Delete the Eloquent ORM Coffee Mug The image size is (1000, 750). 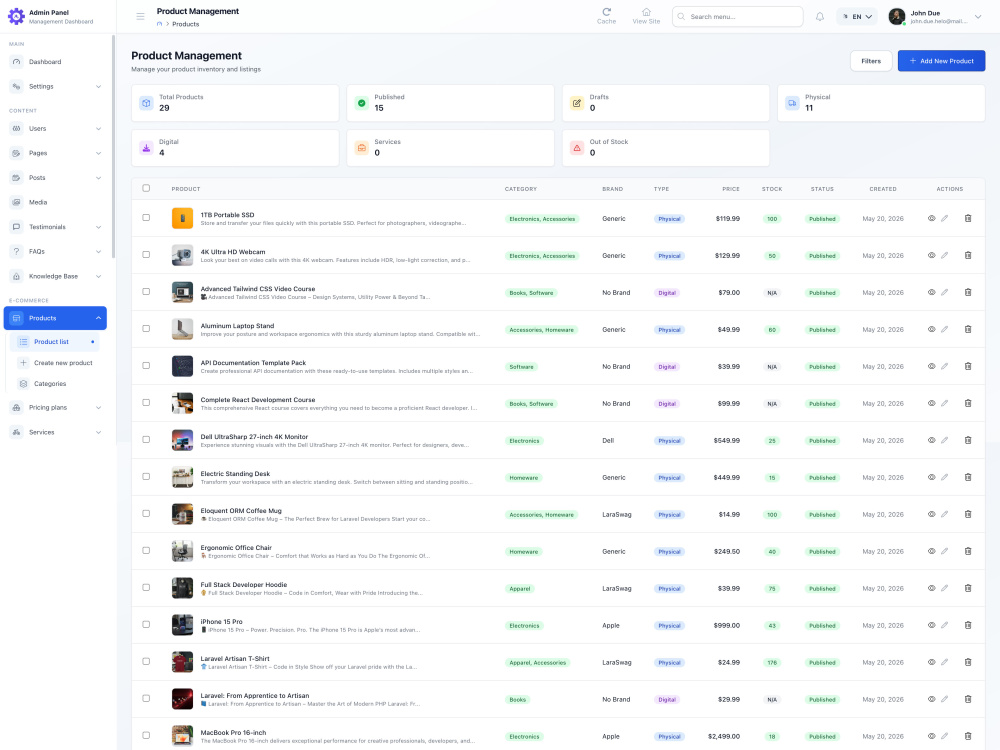967,514
